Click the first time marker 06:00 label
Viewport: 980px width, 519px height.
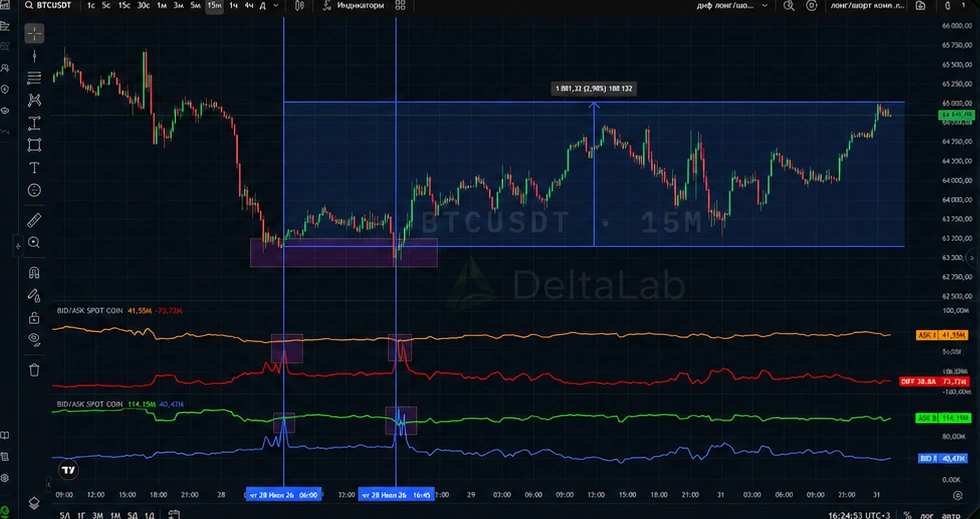click(284, 495)
